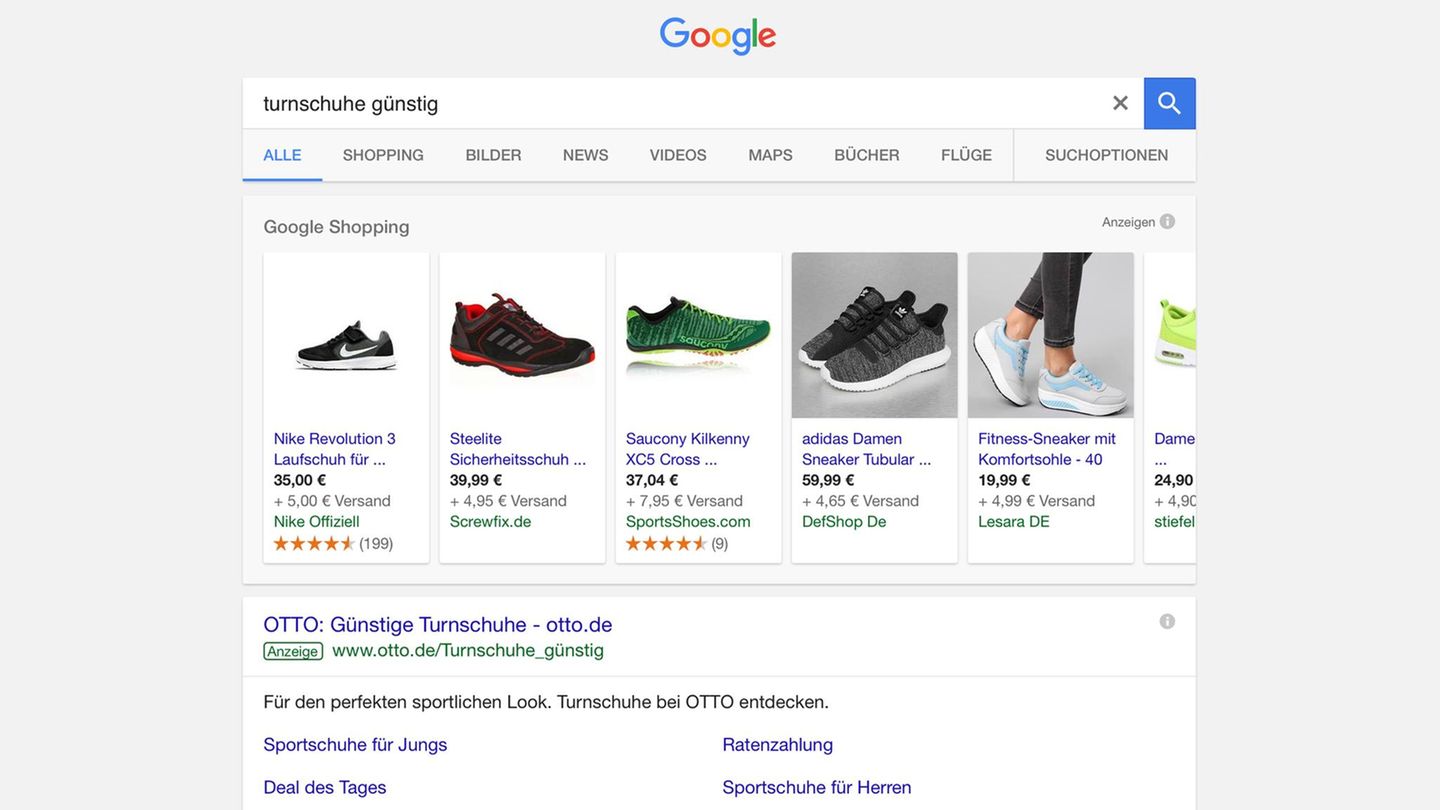Open the News tab

[585, 155]
